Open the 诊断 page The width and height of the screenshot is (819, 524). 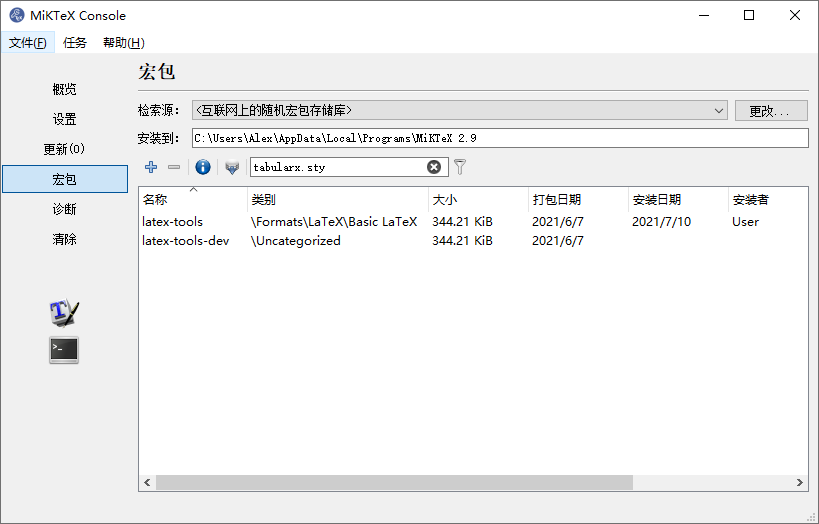point(65,209)
